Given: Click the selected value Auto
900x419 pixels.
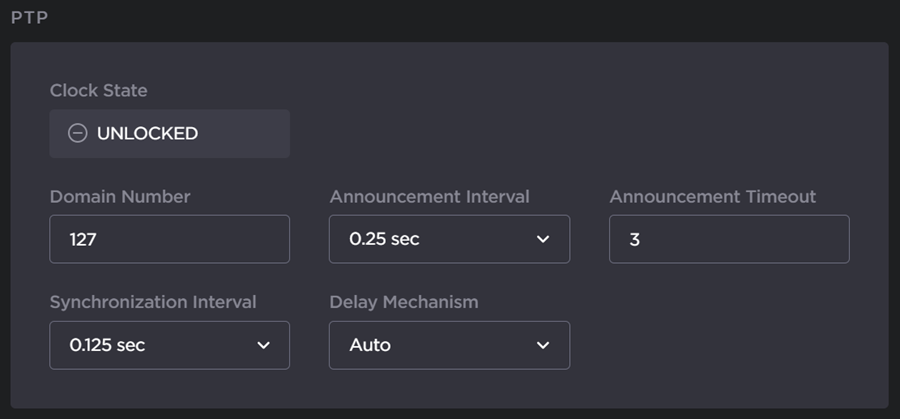Looking at the screenshot, I should click(370, 345).
